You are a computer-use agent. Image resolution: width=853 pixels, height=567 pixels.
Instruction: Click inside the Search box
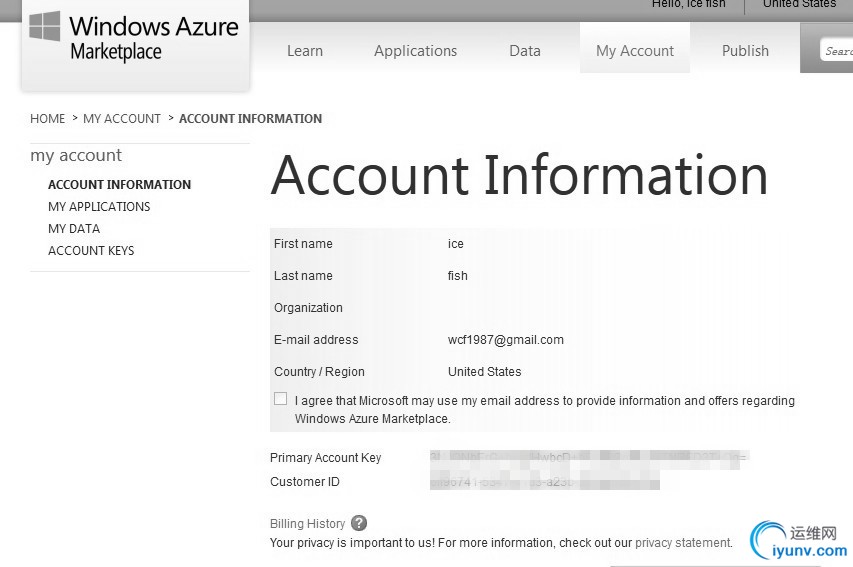tap(836, 50)
